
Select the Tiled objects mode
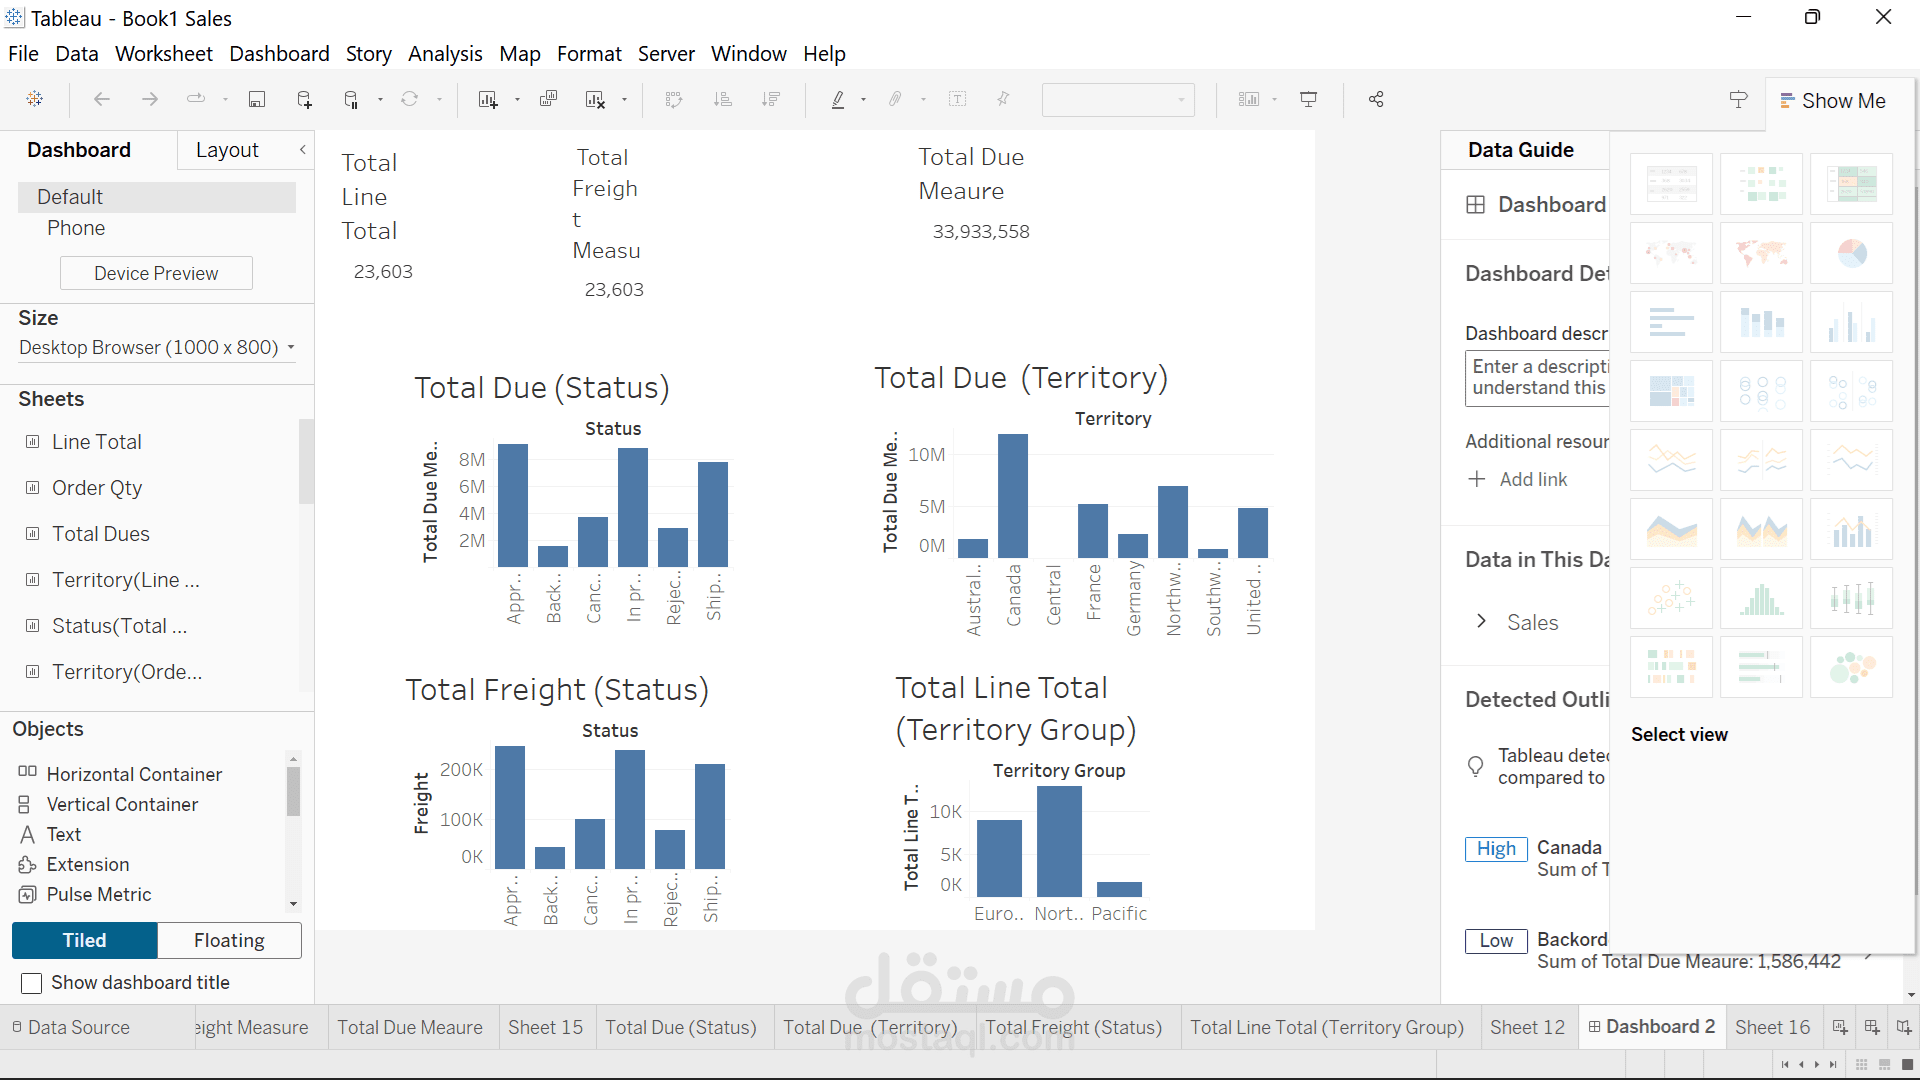click(85, 940)
